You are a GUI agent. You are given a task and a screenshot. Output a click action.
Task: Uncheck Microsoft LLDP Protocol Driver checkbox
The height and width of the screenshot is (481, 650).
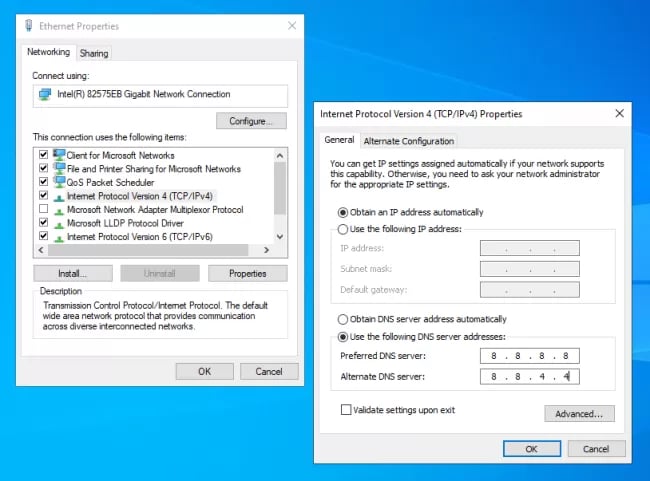[x=44, y=222]
